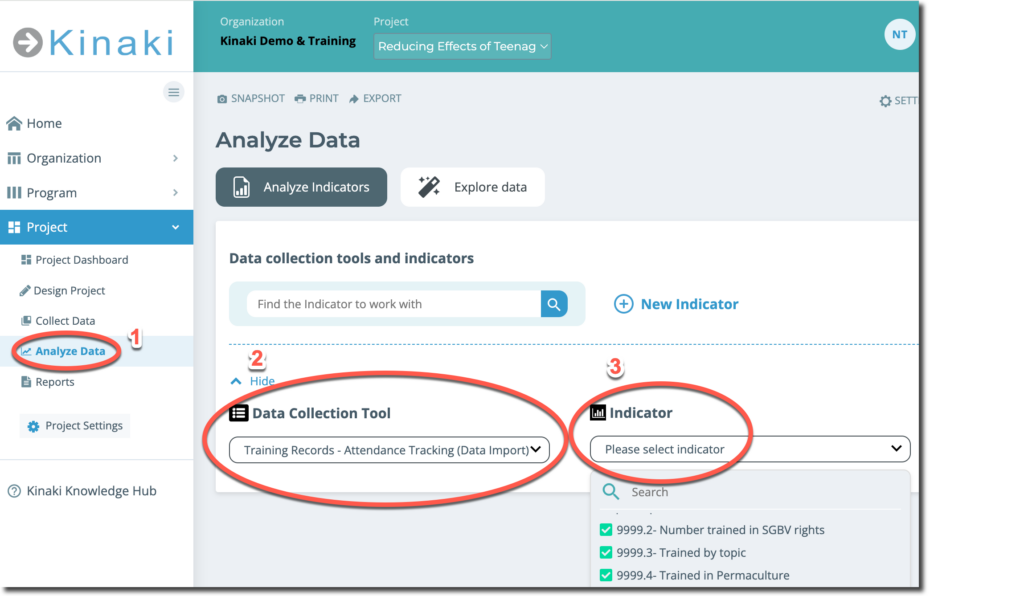Click the Program label in sidebar
1024x596 pixels.
click(52, 193)
